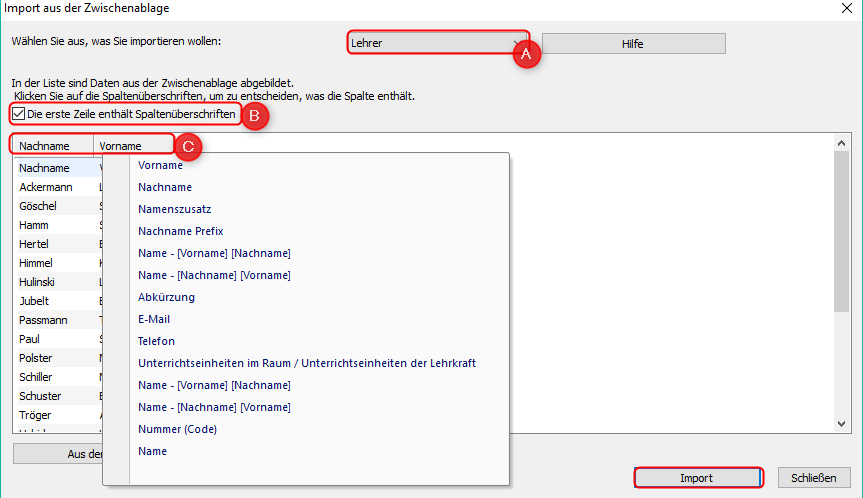The height and width of the screenshot is (498, 863).
Task: Select the Passmann row in the list
Action: [42, 320]
